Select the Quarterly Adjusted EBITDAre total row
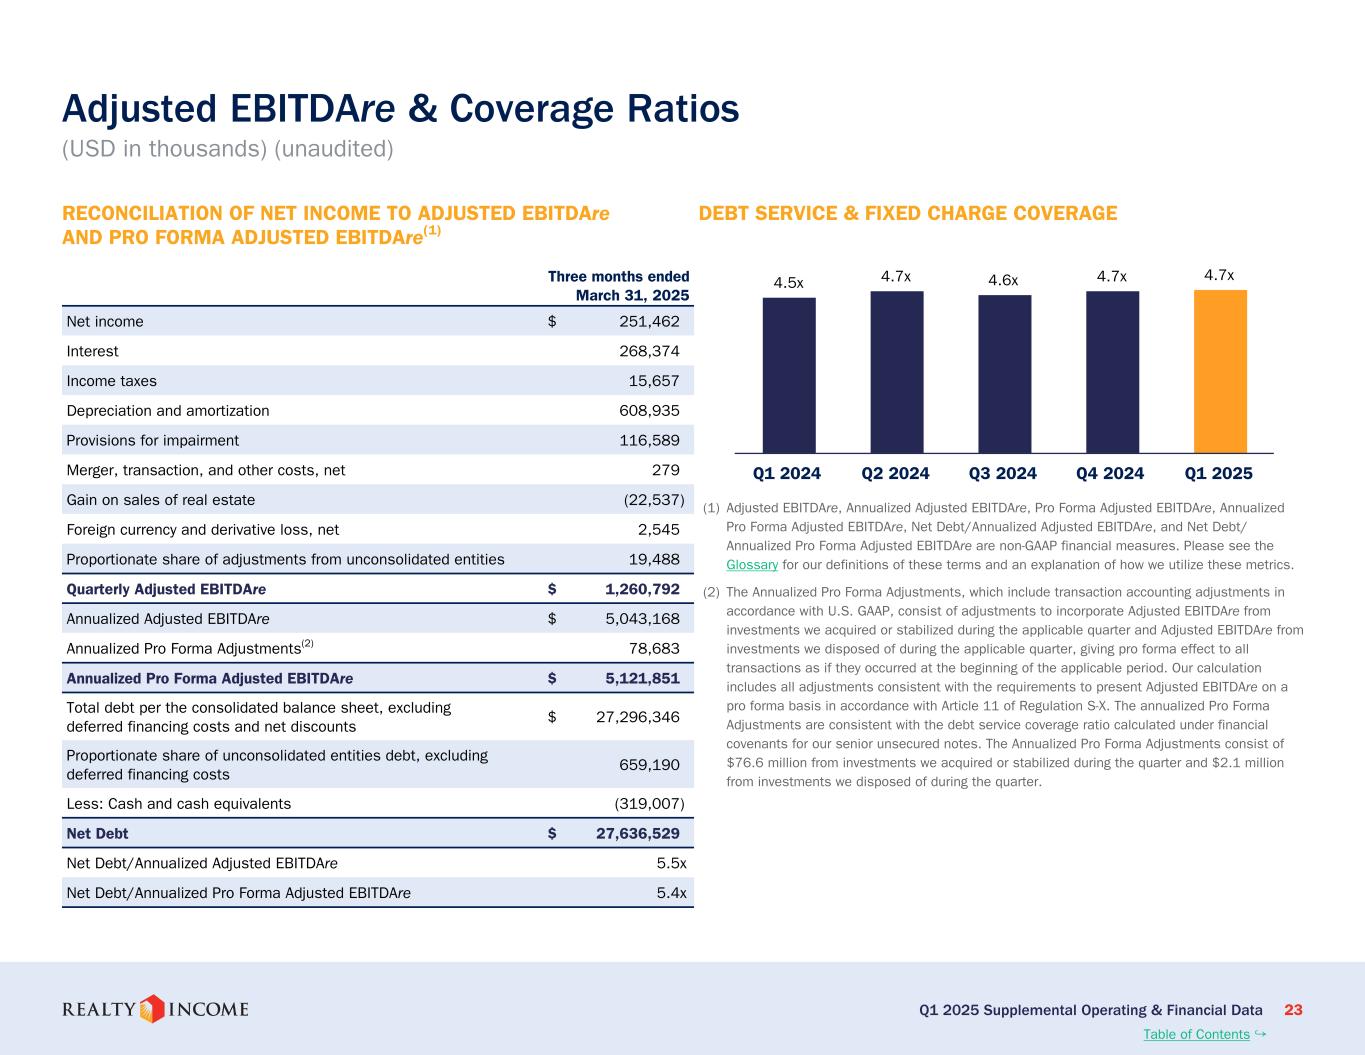This screenshot has width=1365, height=1055. pos(377,589)
